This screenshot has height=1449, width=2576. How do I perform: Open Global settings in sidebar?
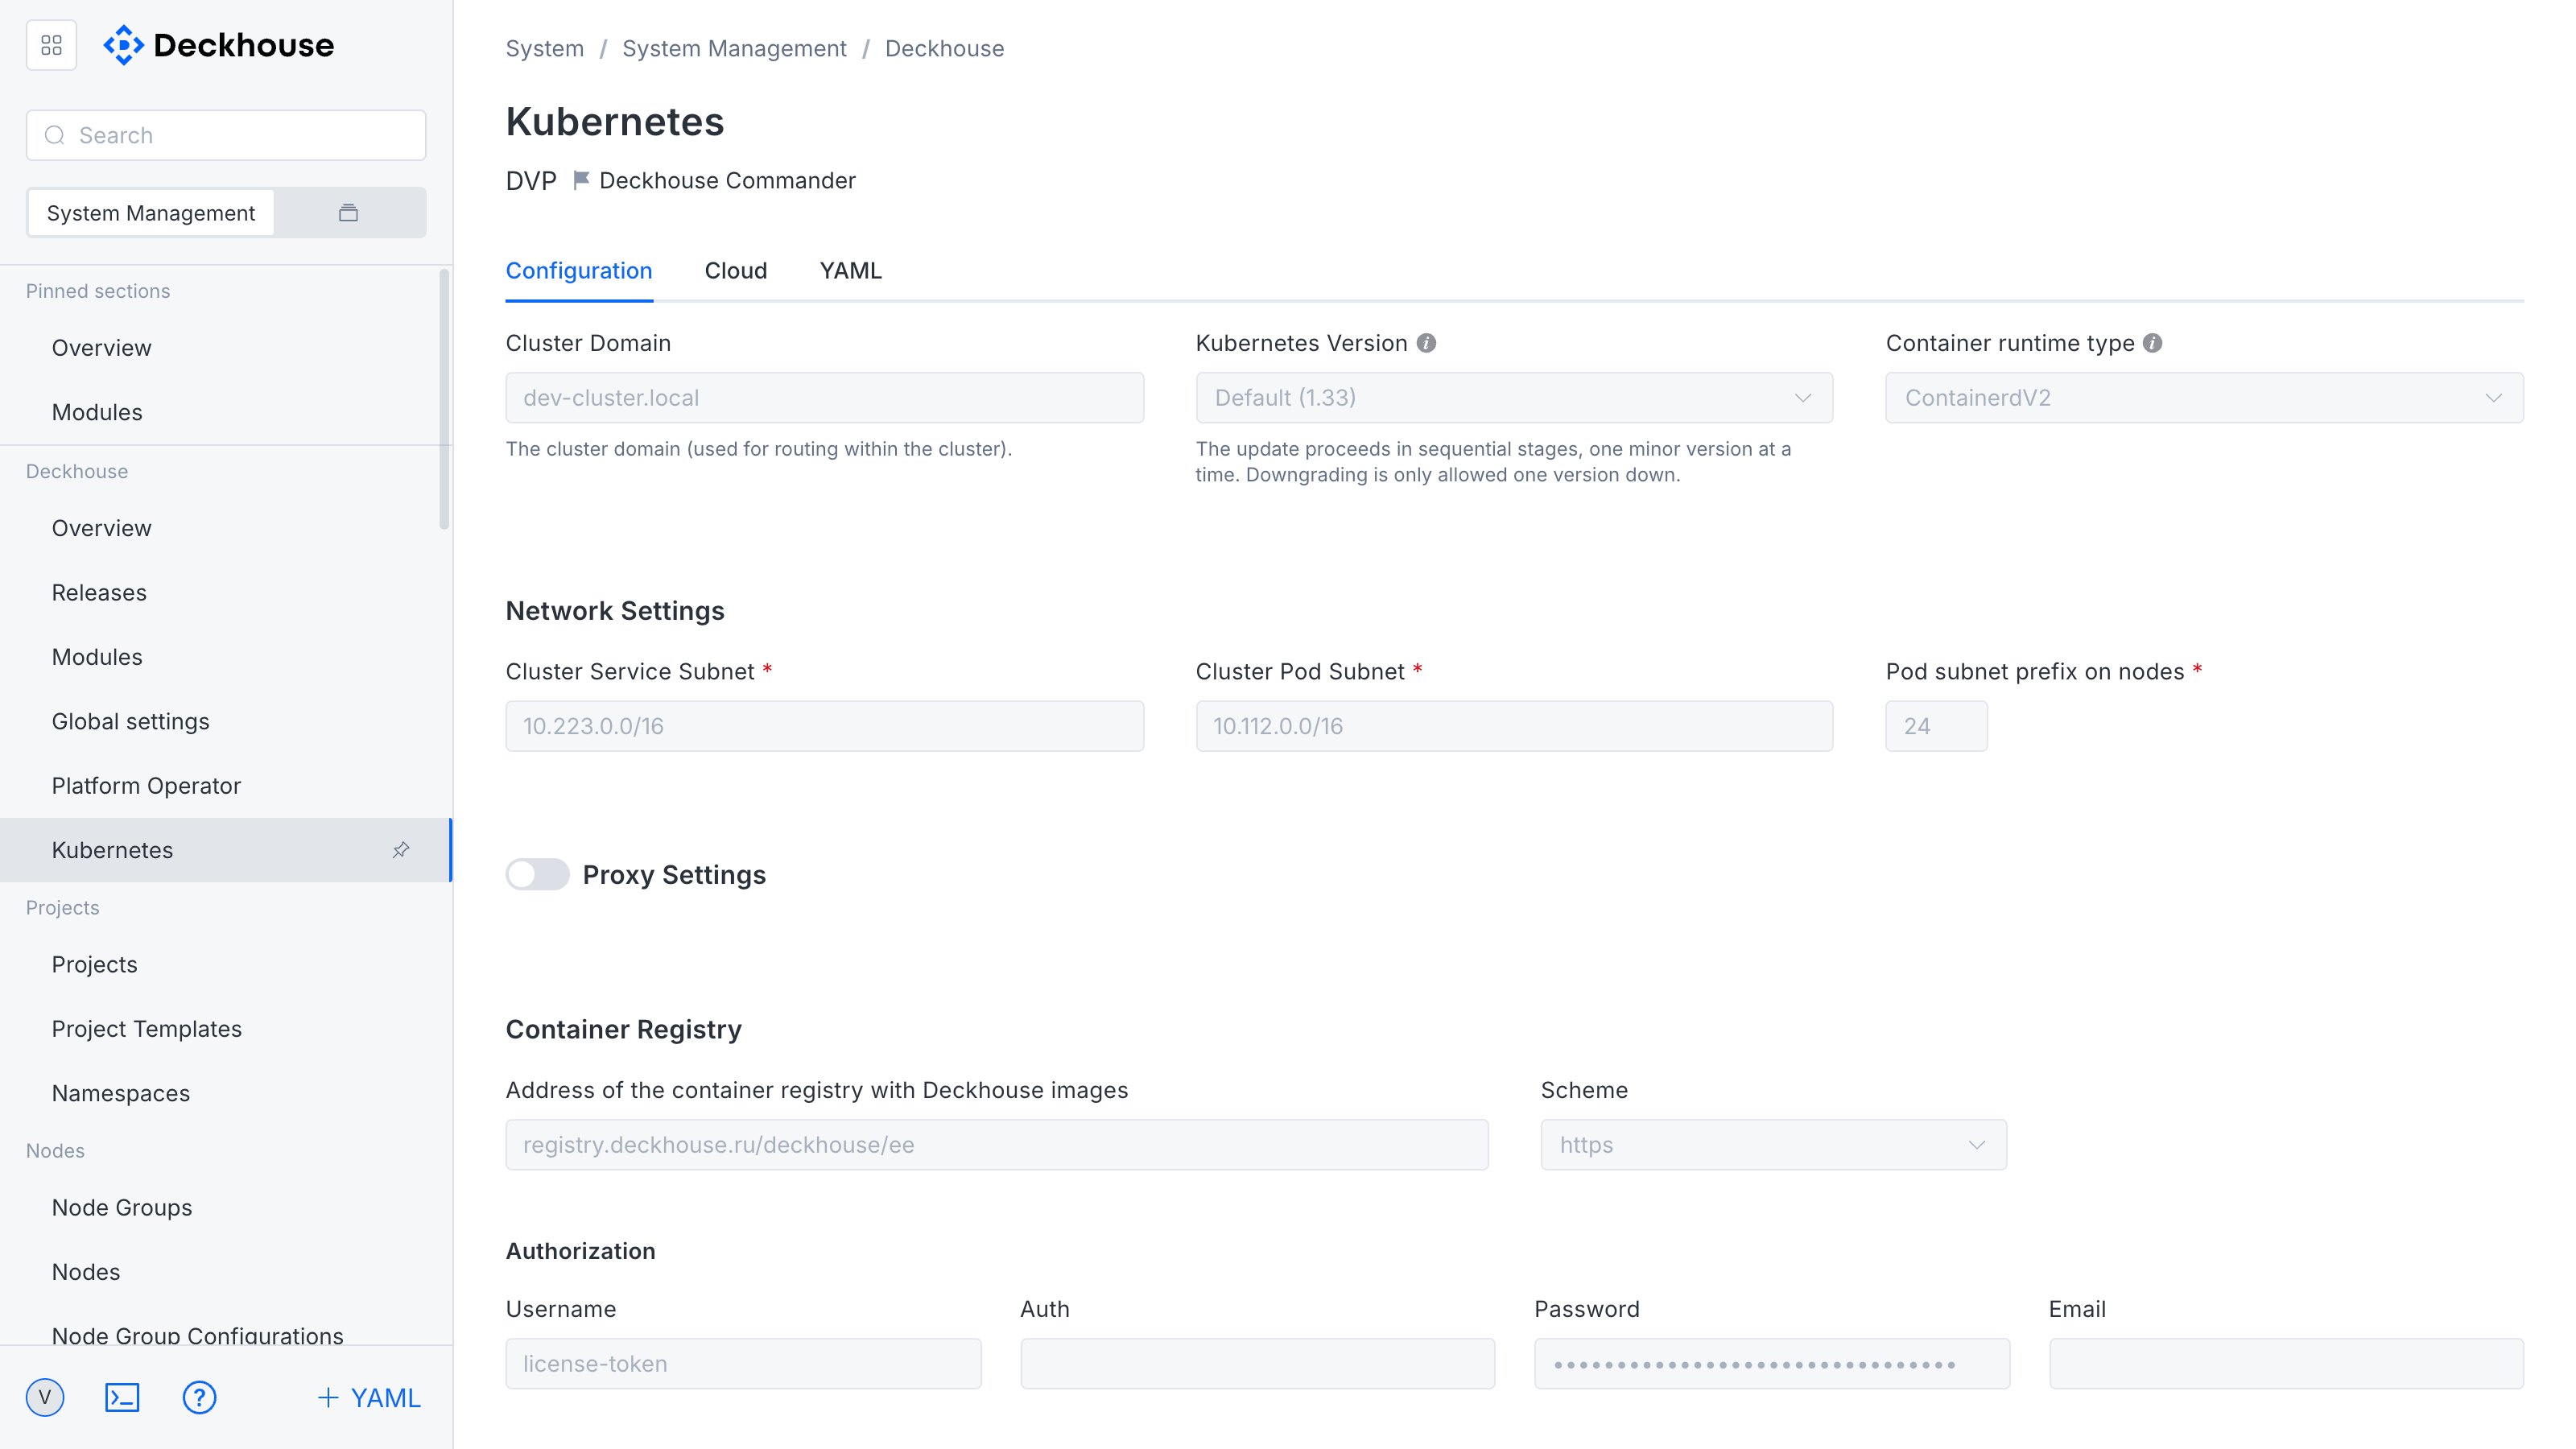click(x=226, y=722)
